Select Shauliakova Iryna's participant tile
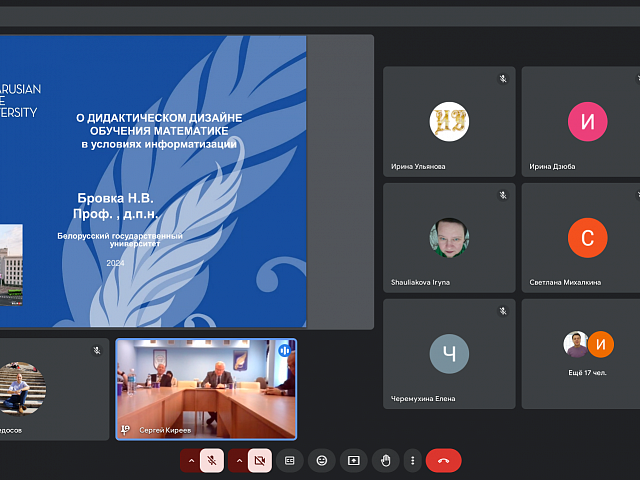The height and width of the screenshot is (480, 640). 449,237
